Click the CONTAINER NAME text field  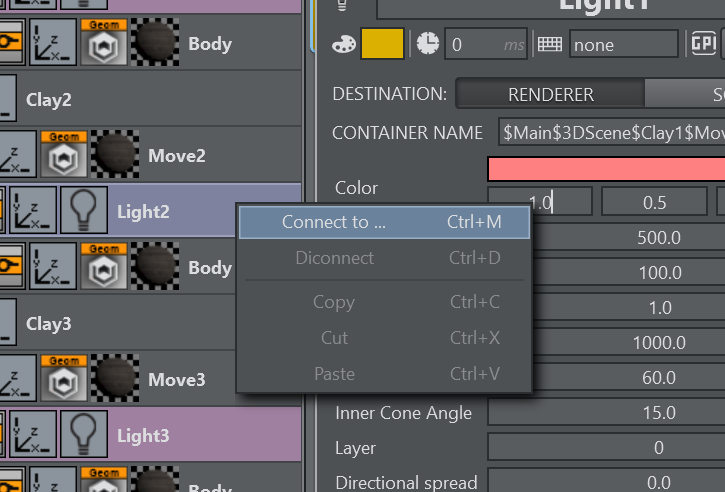coord(610,132)
